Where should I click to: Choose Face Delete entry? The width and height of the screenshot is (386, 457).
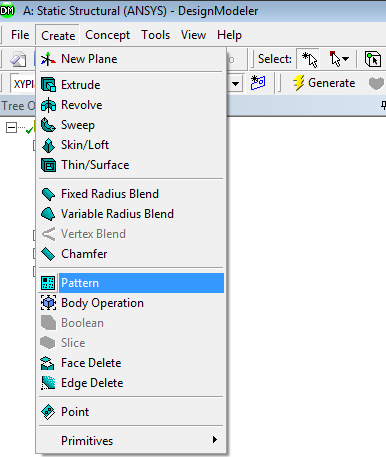tap(131, 363)
